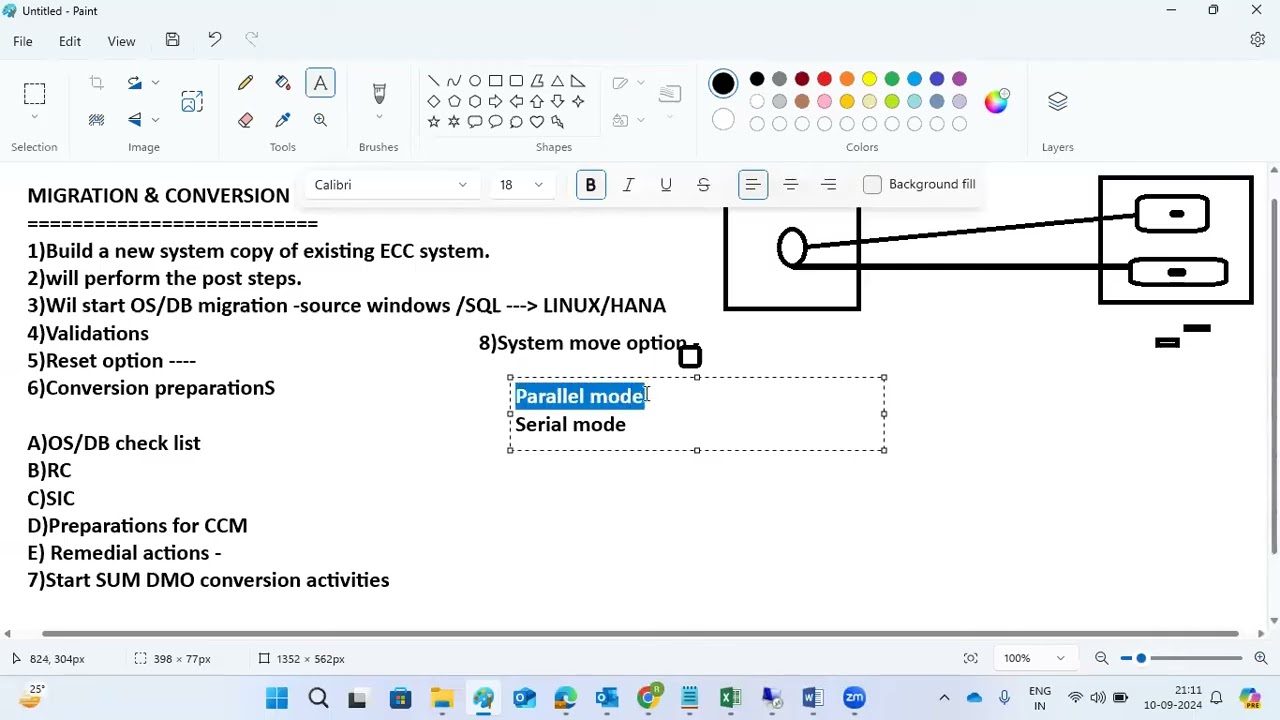Click the Remove background icon
This screenshot has width=1280, height=720.
coord(97,120)
